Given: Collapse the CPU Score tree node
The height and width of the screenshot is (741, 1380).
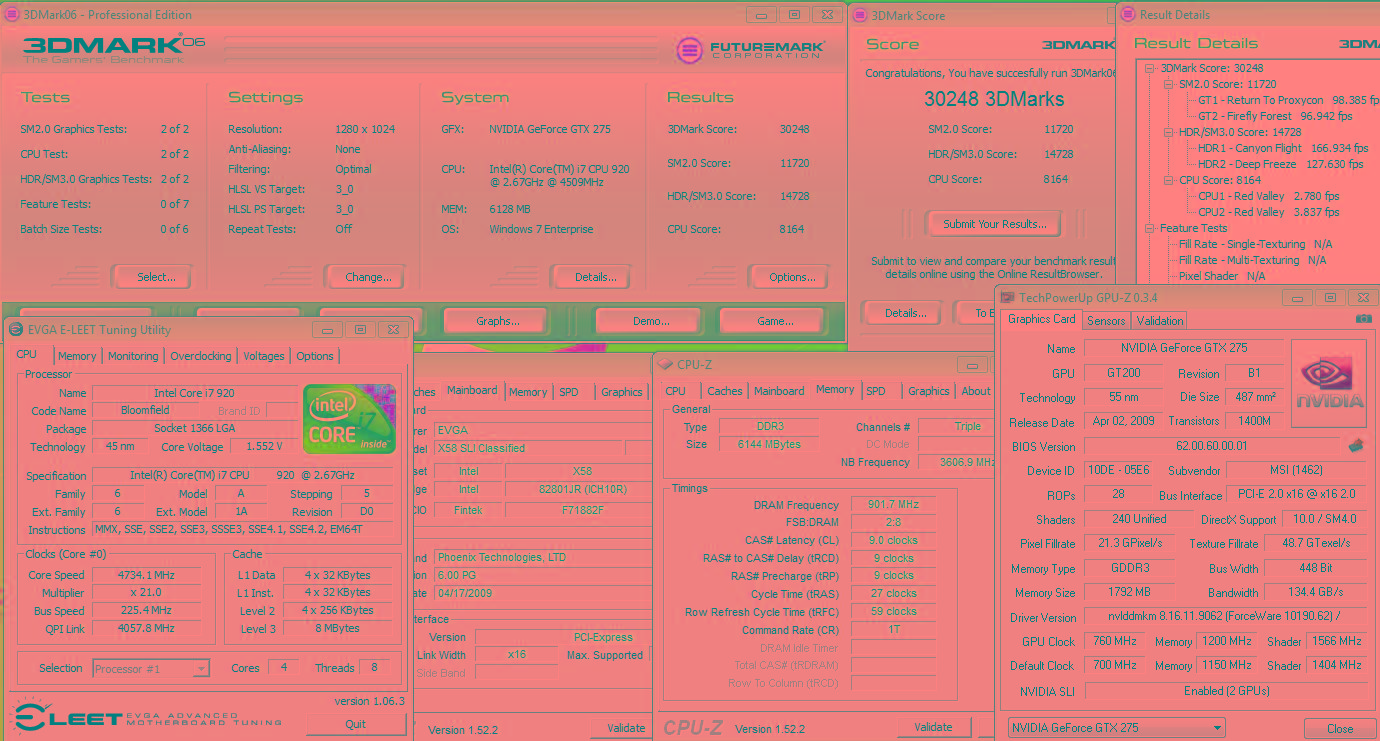Looking at the screenshot, I should point(1167,180).
